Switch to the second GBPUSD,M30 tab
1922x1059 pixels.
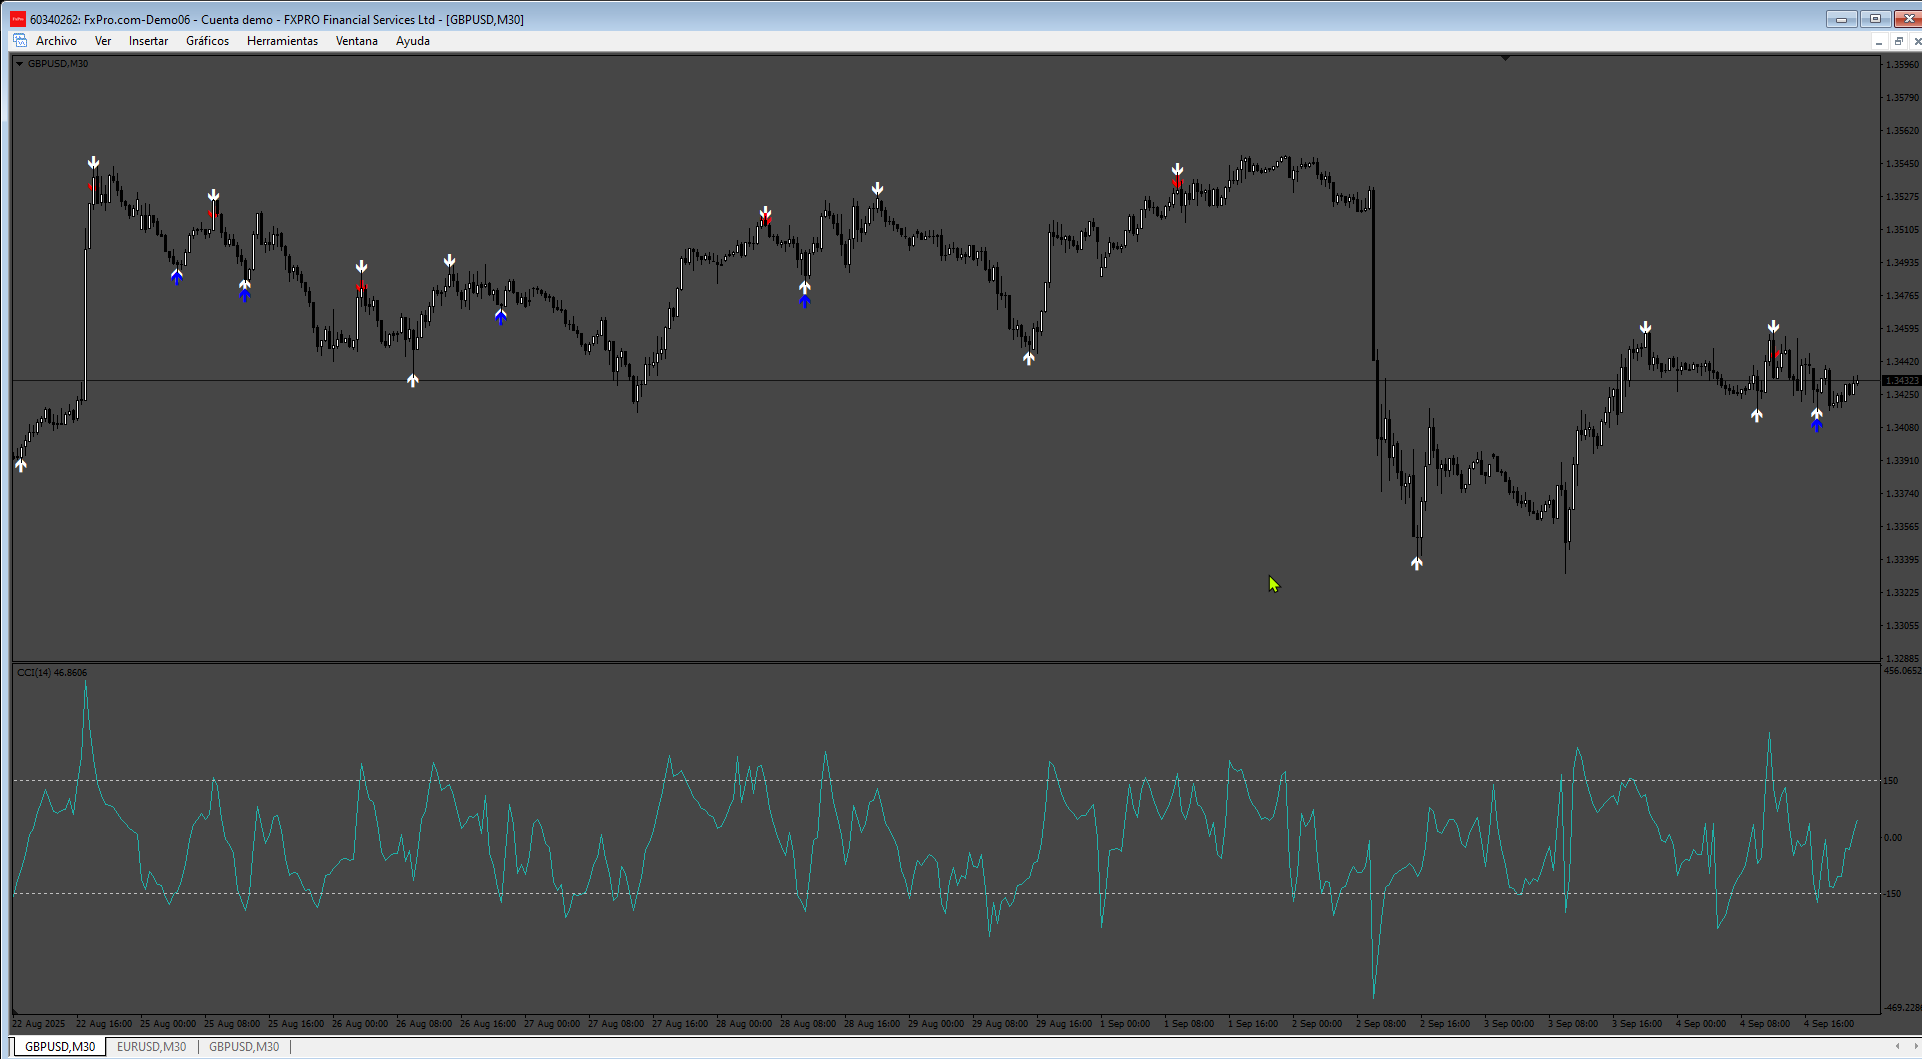(x=244, y=1047)
